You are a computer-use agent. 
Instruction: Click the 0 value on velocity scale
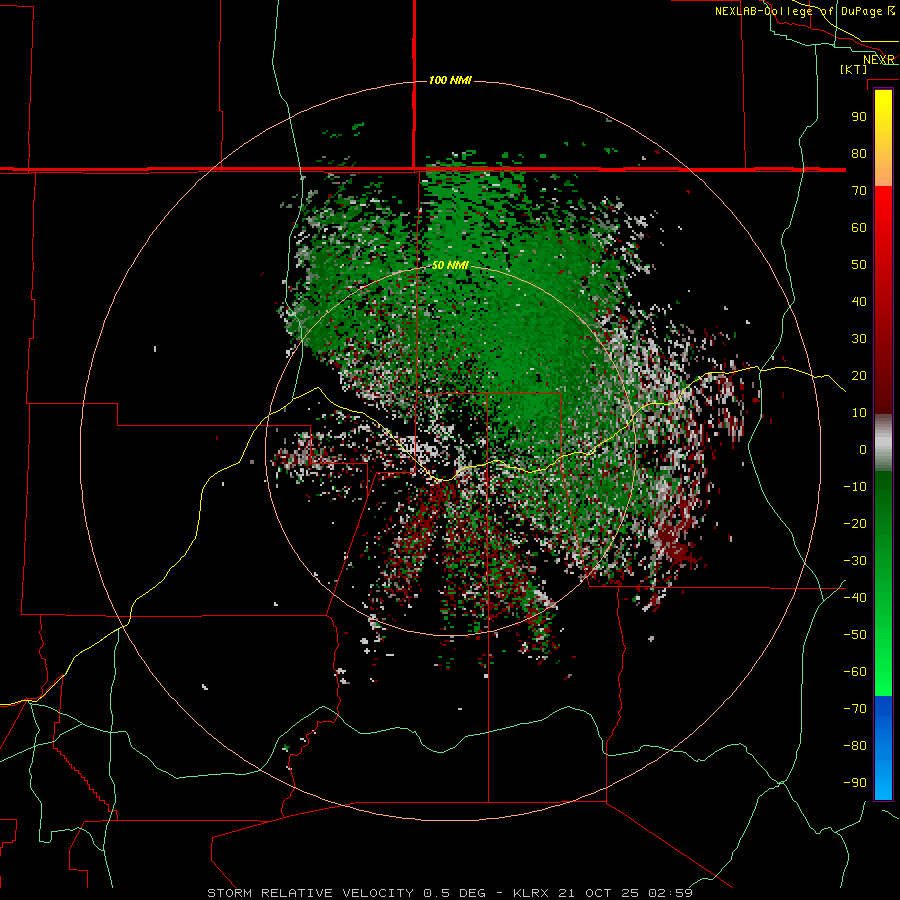pyautogui.click(x=863, y=449)
